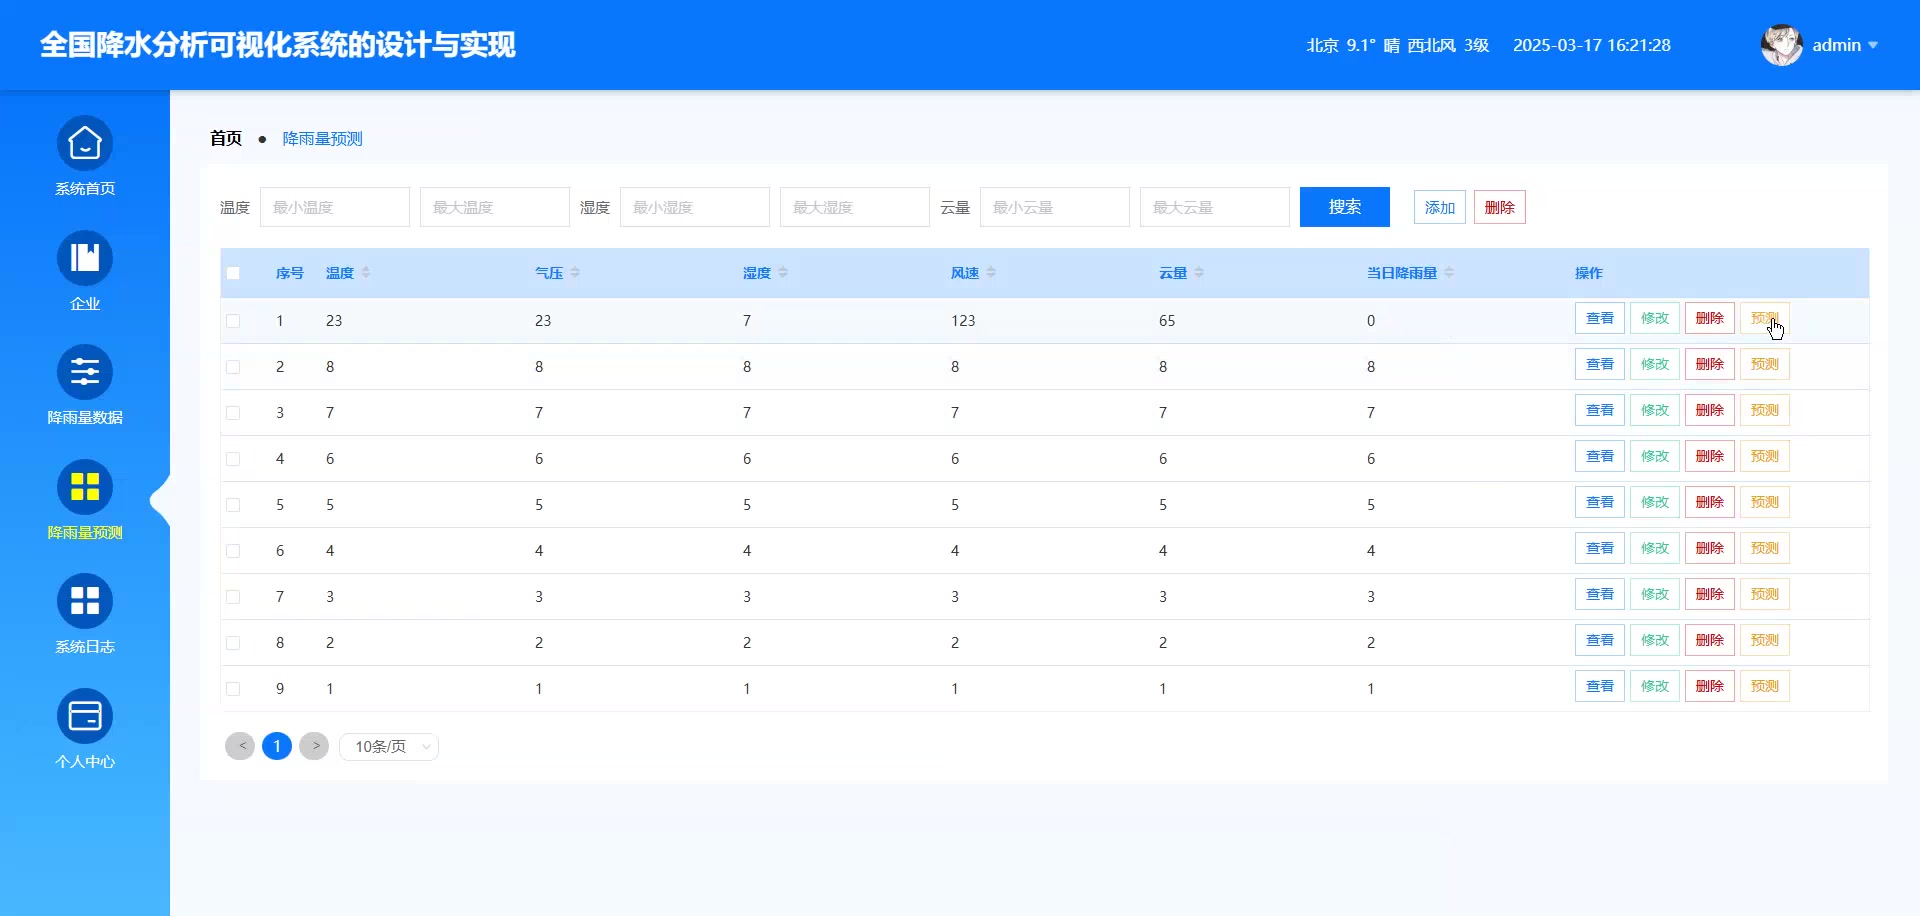This screenshot has width=1920, height=916.
Task: Toggle the select-all header checkbox
Action: [x=233, y=273]
